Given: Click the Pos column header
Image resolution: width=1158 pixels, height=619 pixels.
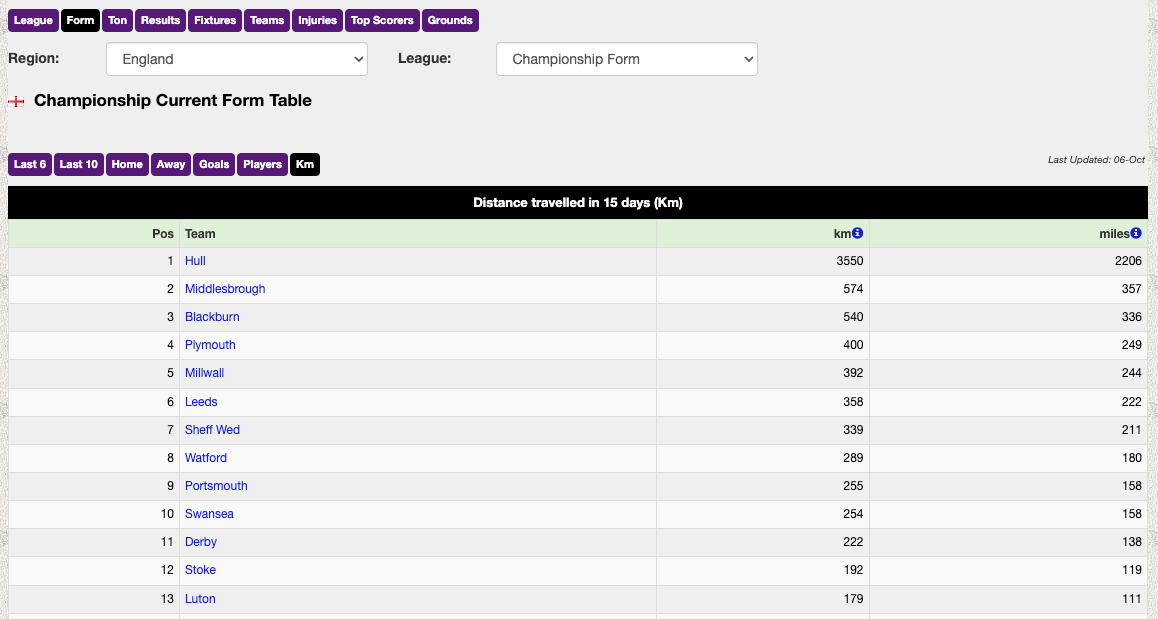Looking at the screenshot, I should [162, 233].
